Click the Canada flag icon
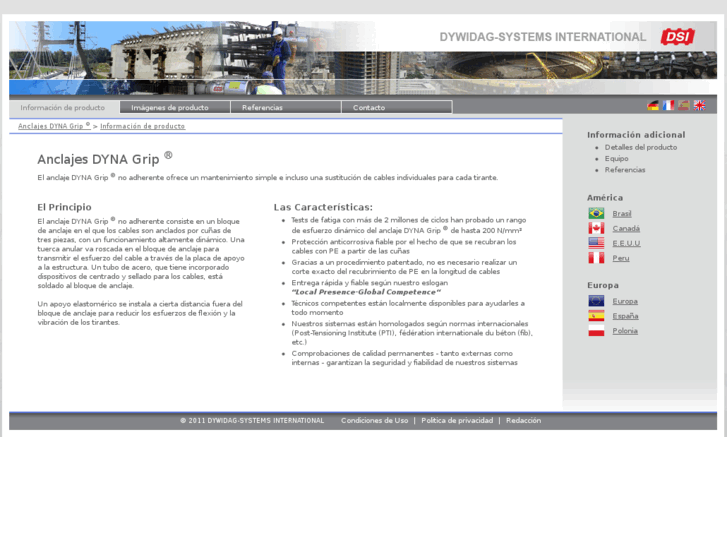 pos(596,228)
